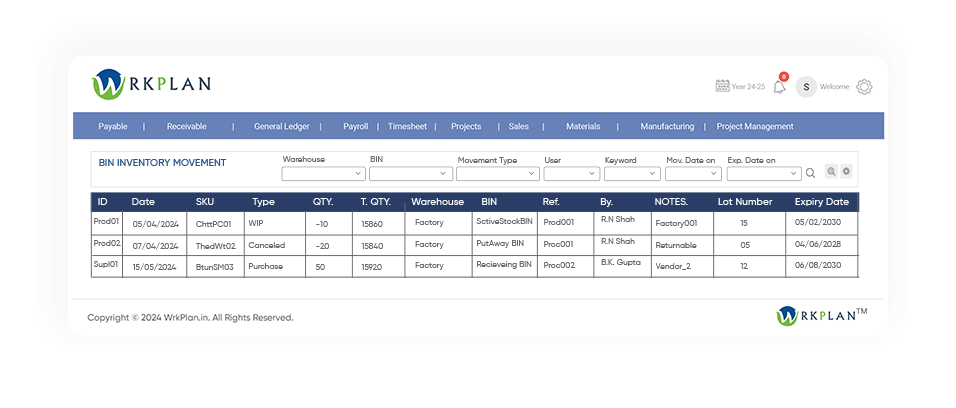This screenshot has height=408, width=956.
Task: Open the notification bell
Action: (779, 87)
